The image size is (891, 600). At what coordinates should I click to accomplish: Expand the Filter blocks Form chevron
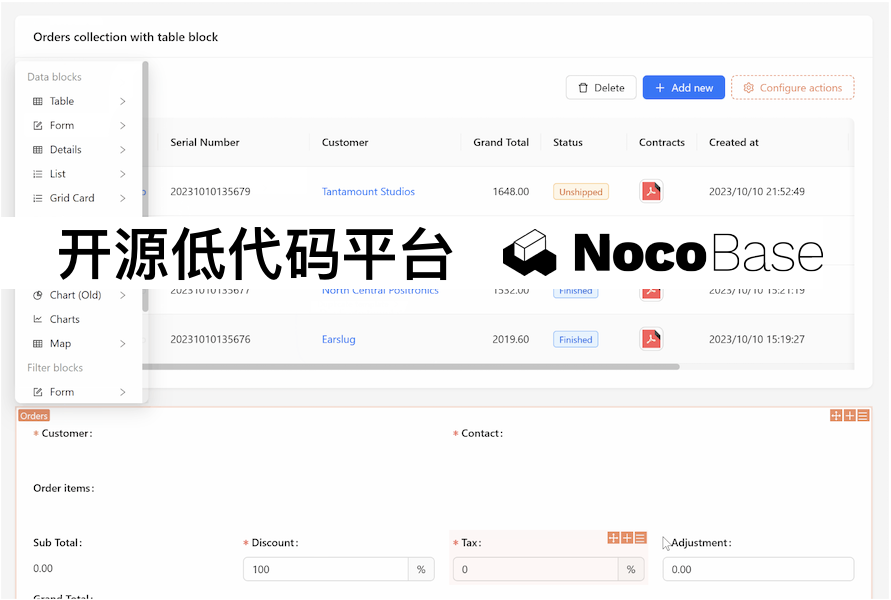(123, 392)
